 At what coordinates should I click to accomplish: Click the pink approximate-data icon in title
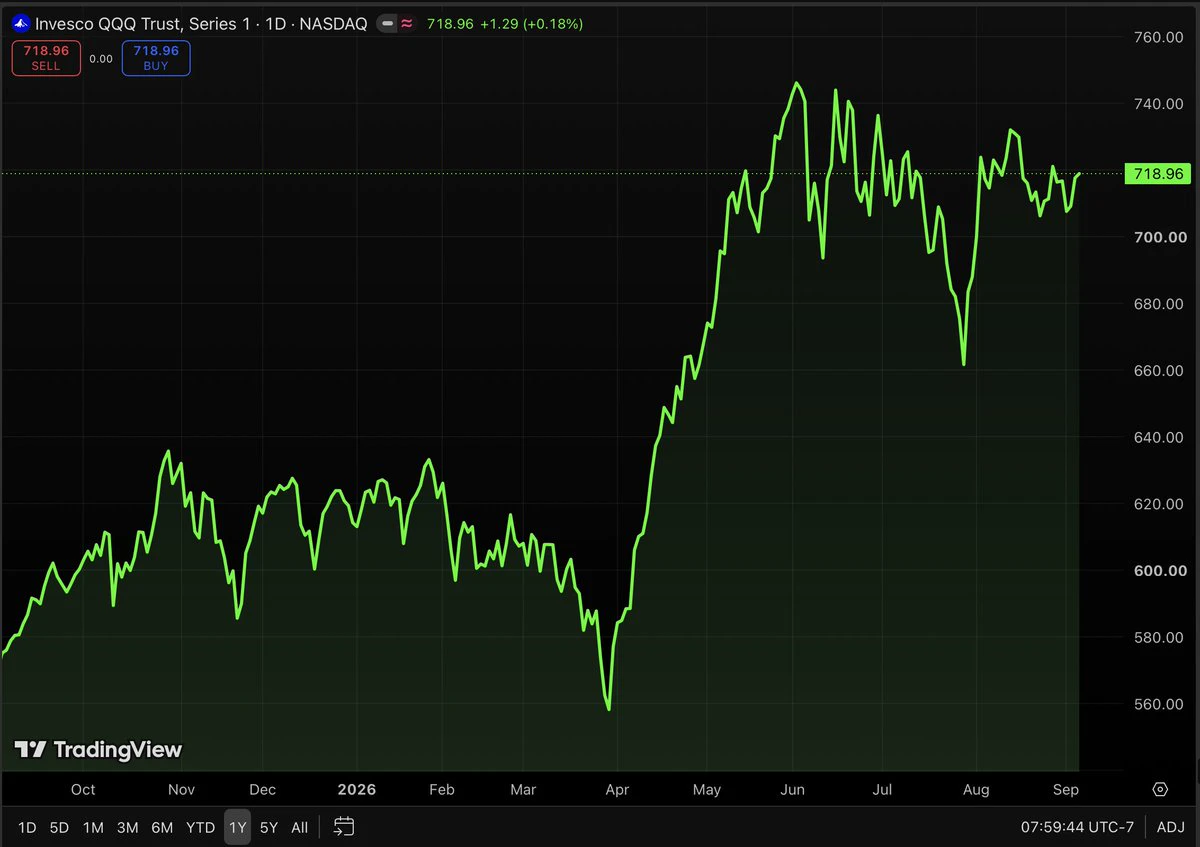[x=407, y=23]
